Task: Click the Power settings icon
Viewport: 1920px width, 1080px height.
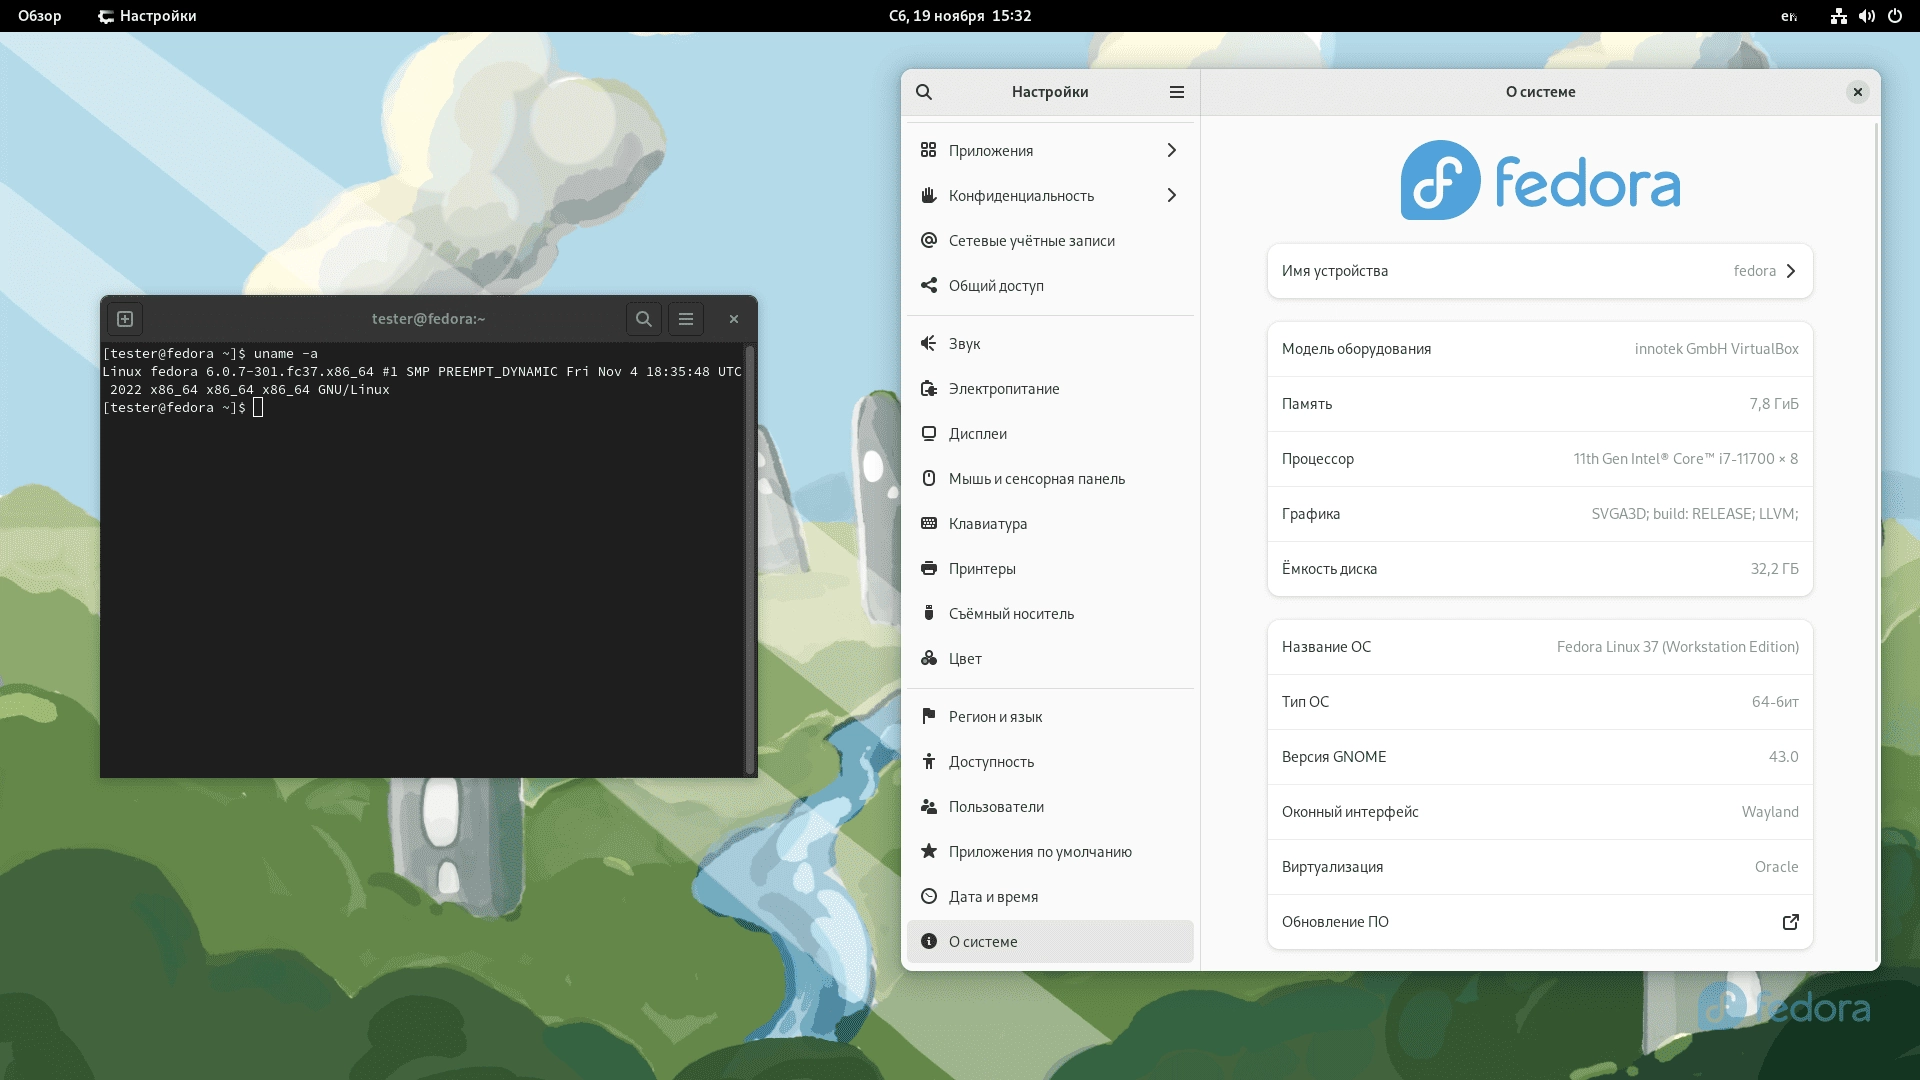Action: (929, 388)
